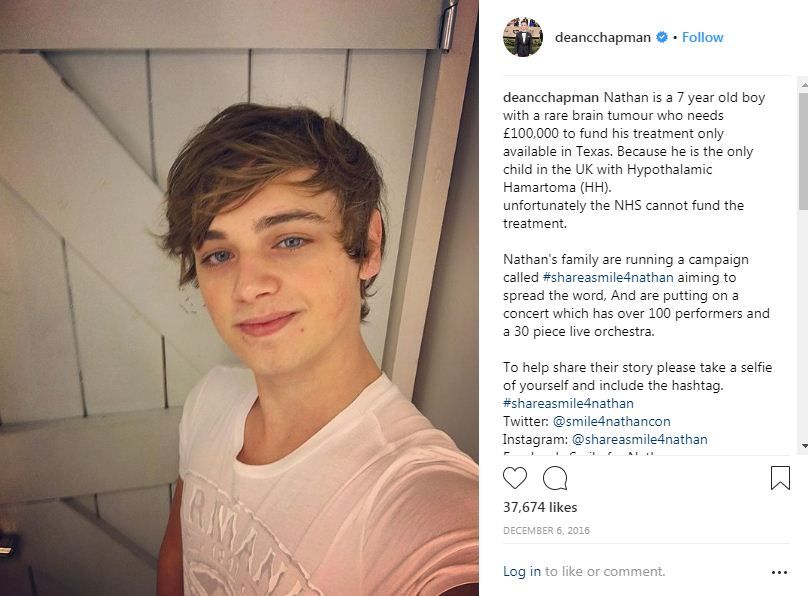Open the @shareasmile4nathan Instagram mention
Screen dimensions: 808x596
coord(639,439)
